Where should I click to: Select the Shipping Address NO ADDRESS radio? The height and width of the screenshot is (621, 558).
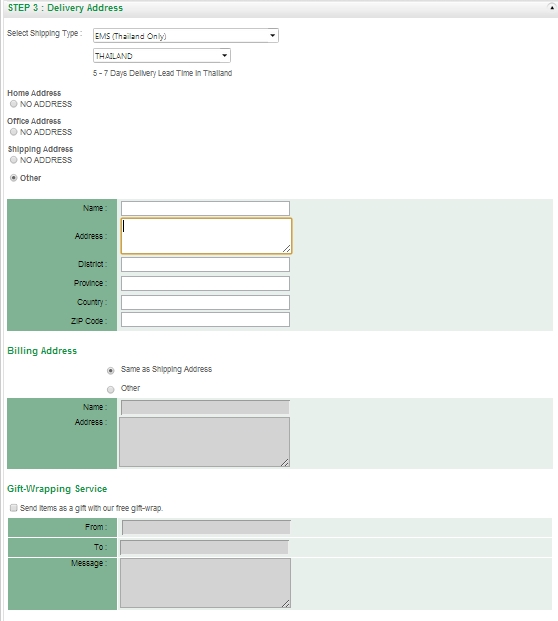pyautogui.click(x=14, y=160)
